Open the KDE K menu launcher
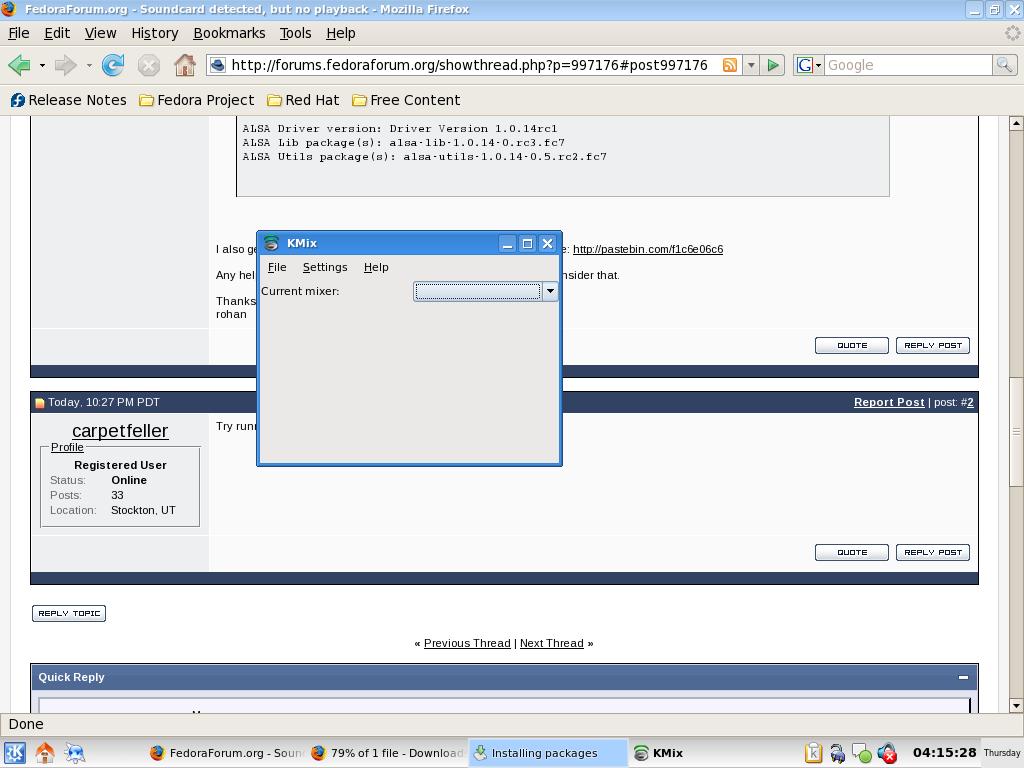Screen dimensions: 1024x768 click(14, 753)
